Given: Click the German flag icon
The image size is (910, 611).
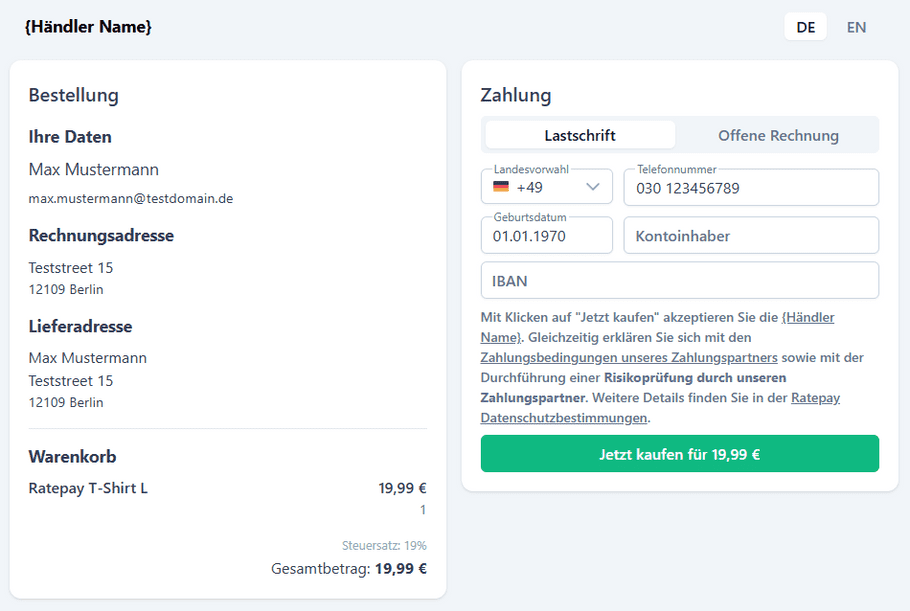Looking at the screenshot, I should [501, 187].
